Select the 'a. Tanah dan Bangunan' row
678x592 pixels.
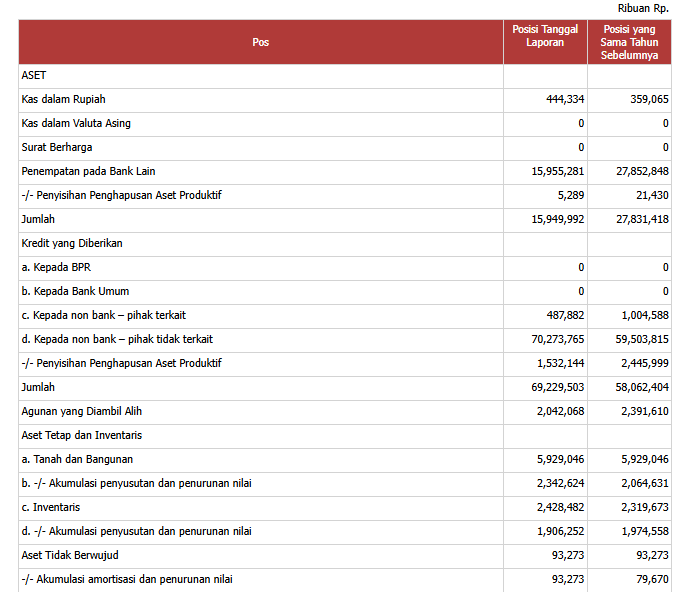[x=77, y=459]
